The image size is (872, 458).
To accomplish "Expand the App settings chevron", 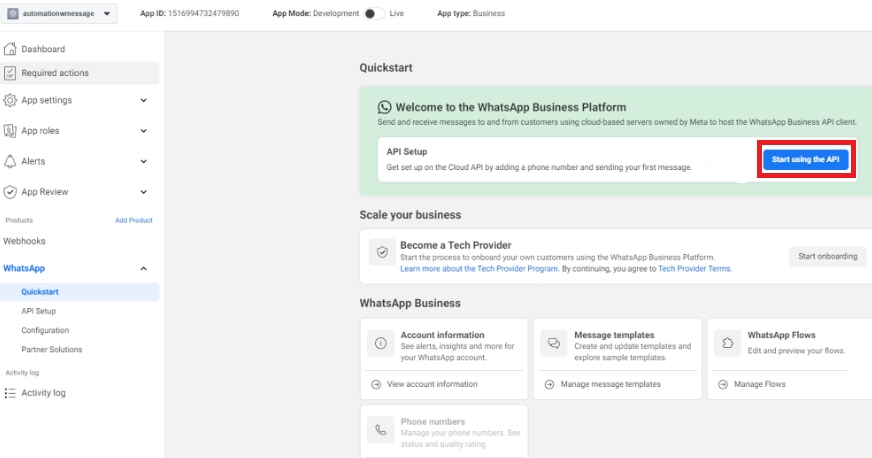I will click(143, 100).
